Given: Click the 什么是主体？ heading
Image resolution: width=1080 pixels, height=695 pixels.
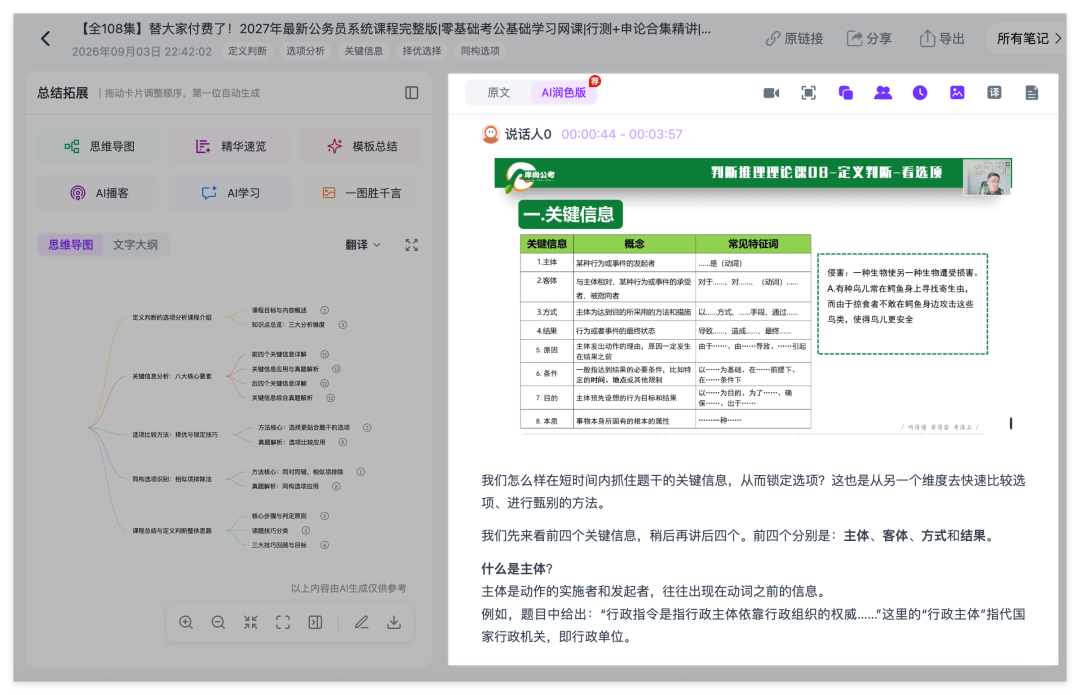Looking at the screenshot, I should point(517,569).
